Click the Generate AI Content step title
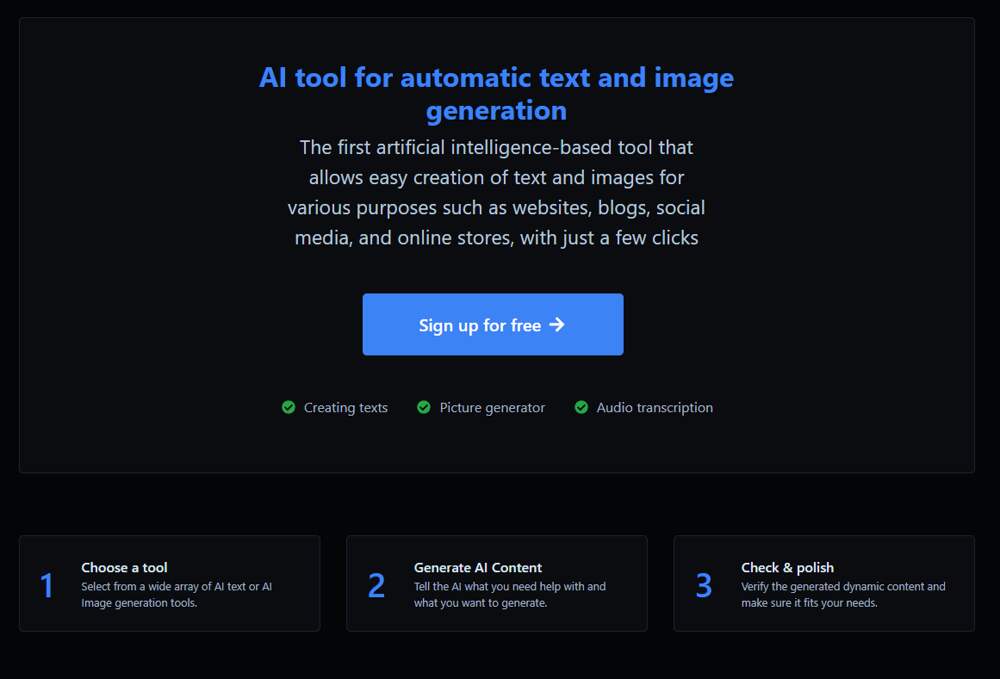The image size is (1000, 679). coord(478,568)
